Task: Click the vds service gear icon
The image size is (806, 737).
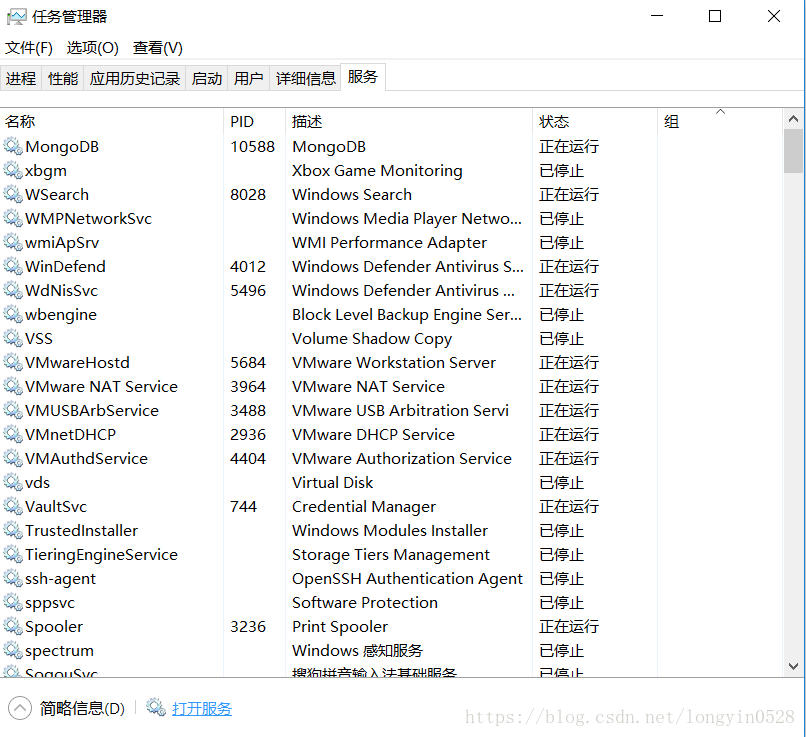Action: pyautogui.click(x=13, y=482)
